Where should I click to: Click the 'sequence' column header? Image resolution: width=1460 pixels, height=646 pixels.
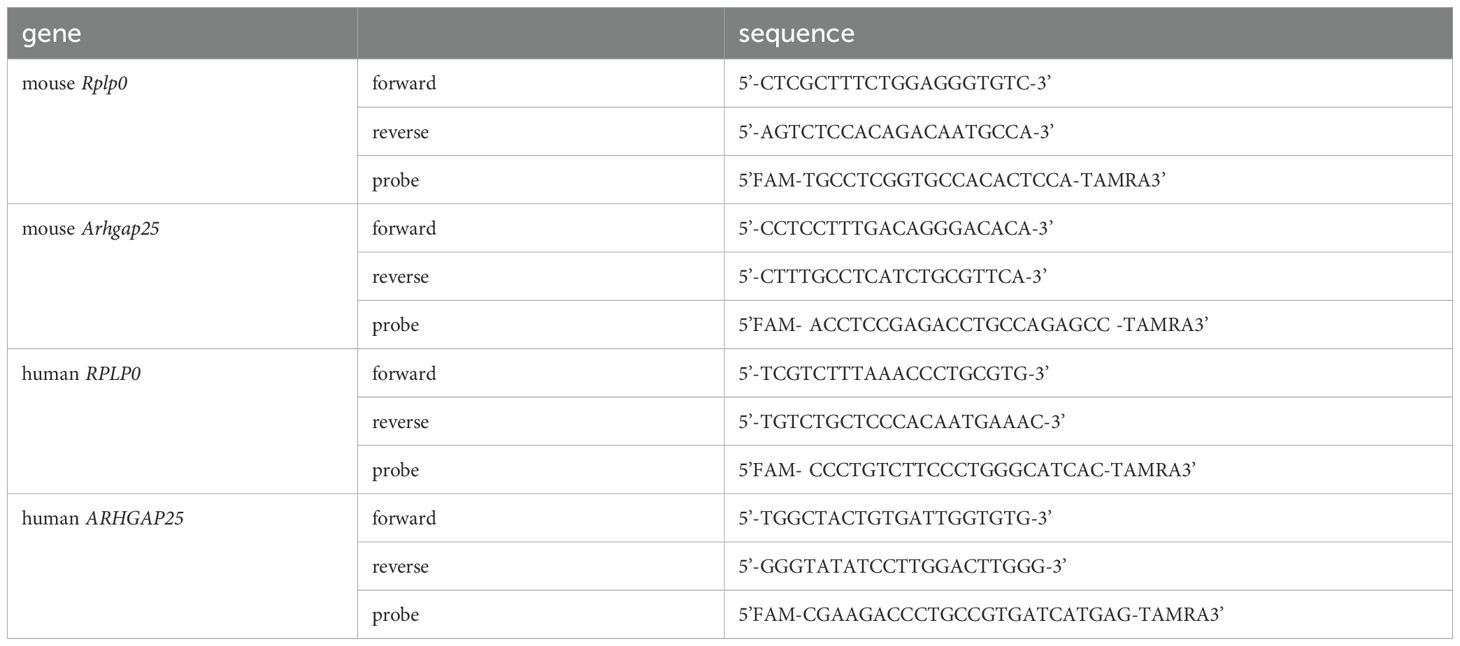coord(796,34)
